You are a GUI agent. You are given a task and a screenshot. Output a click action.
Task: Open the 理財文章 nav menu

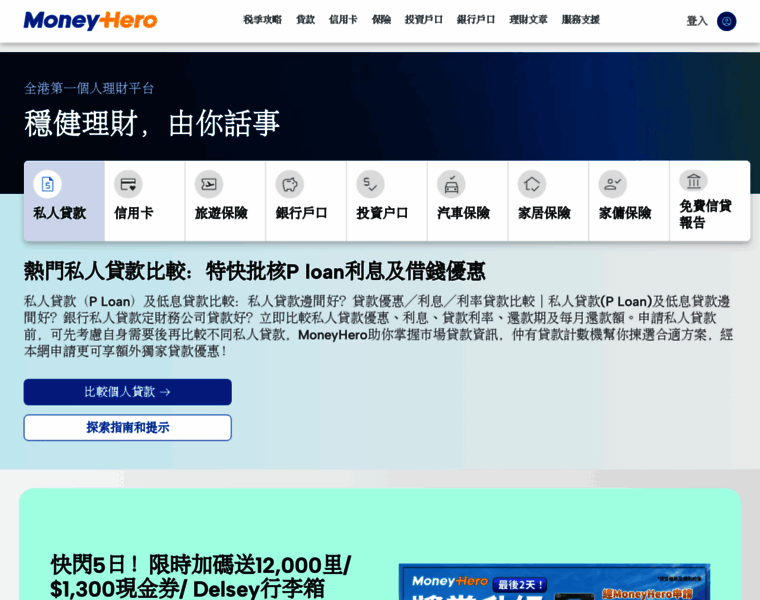coord(528,20)
